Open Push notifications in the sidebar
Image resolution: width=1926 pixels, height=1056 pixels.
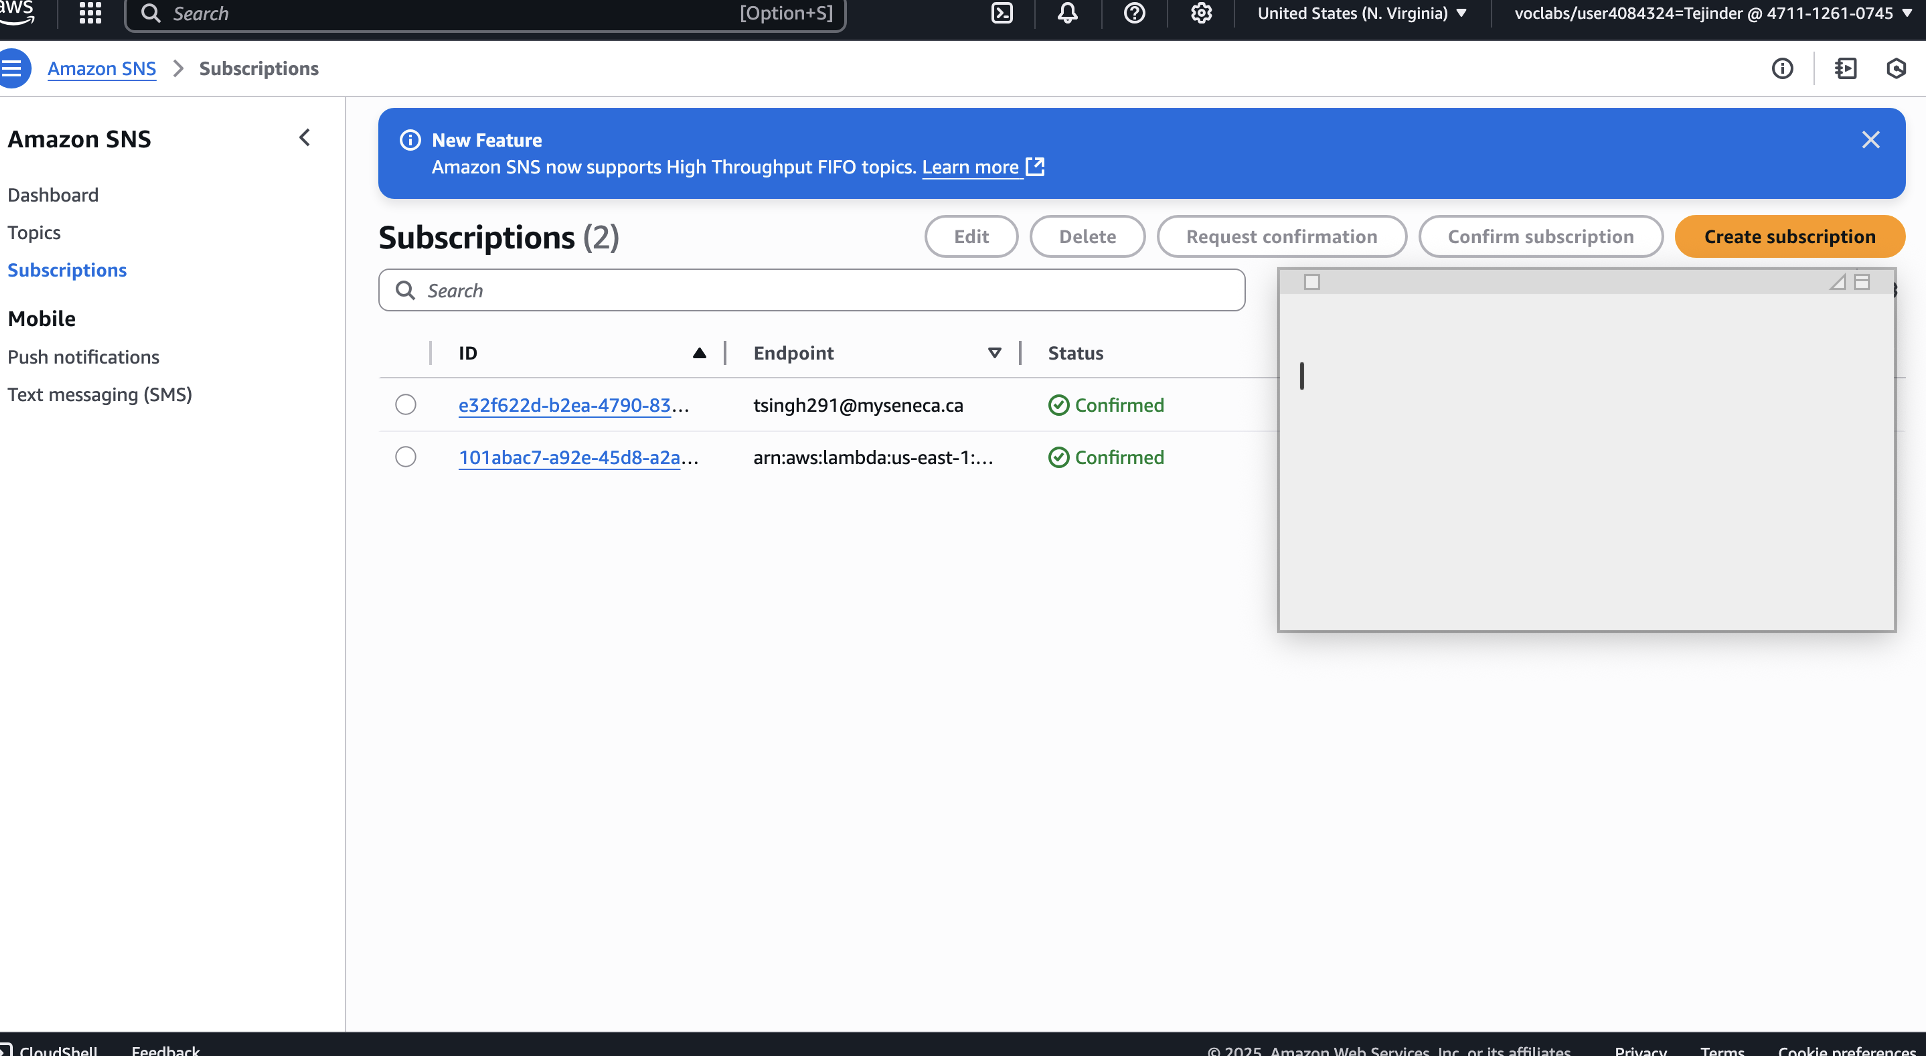pos(83,357)
